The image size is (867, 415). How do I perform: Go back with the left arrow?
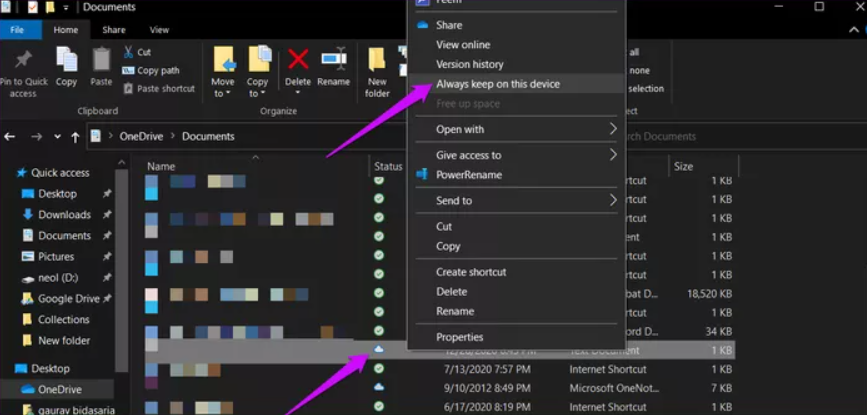pyautogui.click(x=9, y=136)
